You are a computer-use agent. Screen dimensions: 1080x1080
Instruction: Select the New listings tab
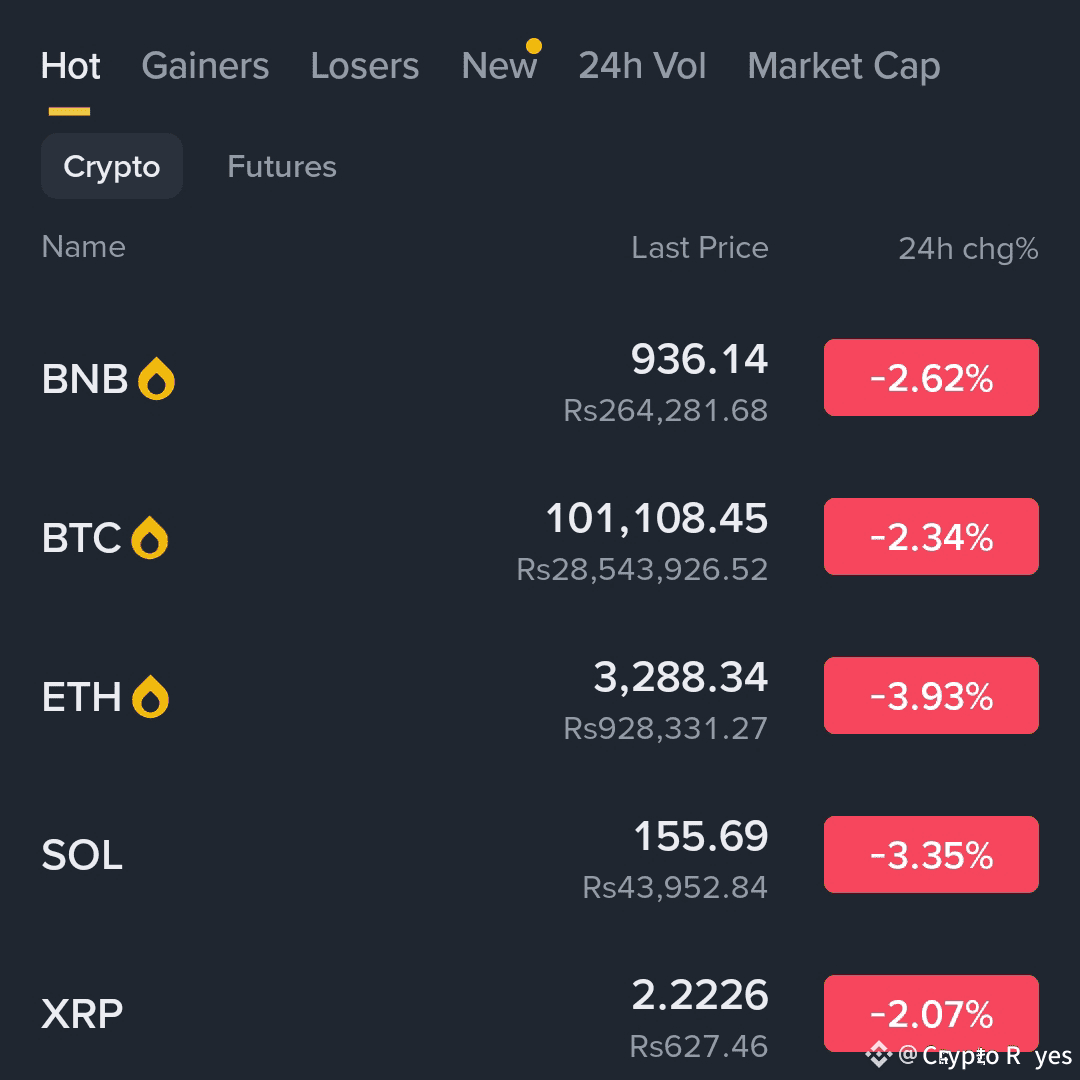click(499, 66)
